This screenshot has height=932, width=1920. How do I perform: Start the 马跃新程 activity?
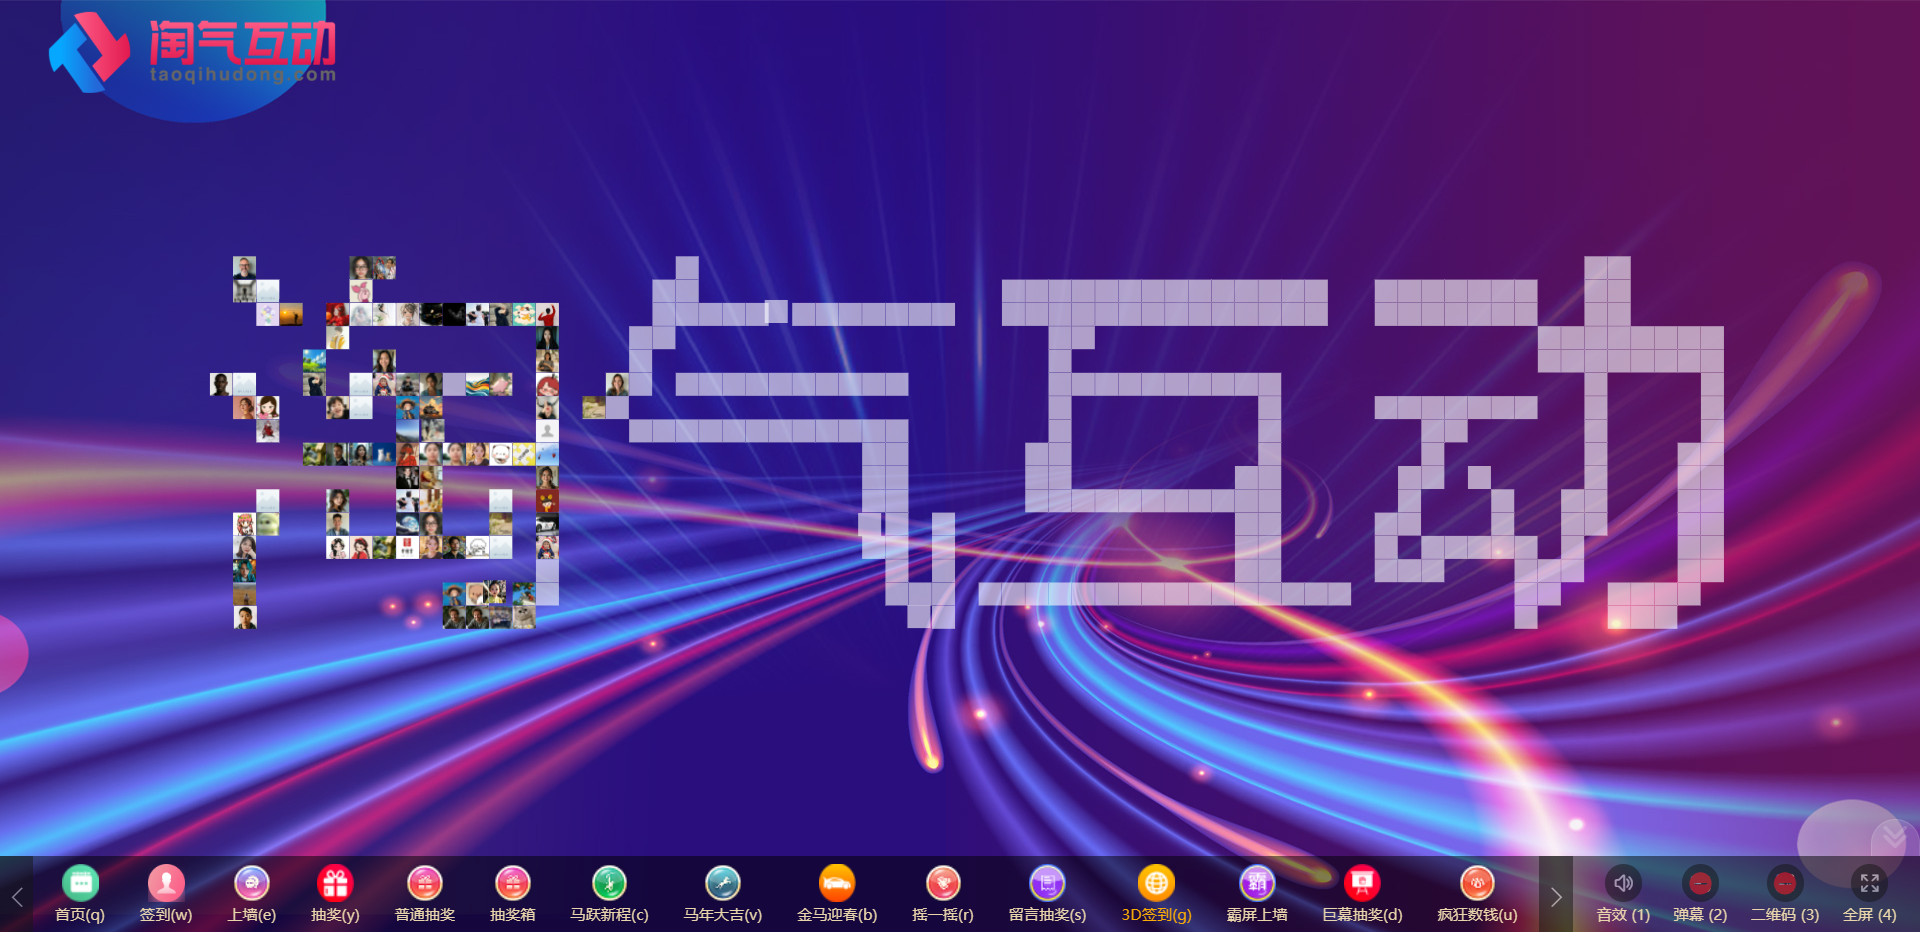coord(609,894)
